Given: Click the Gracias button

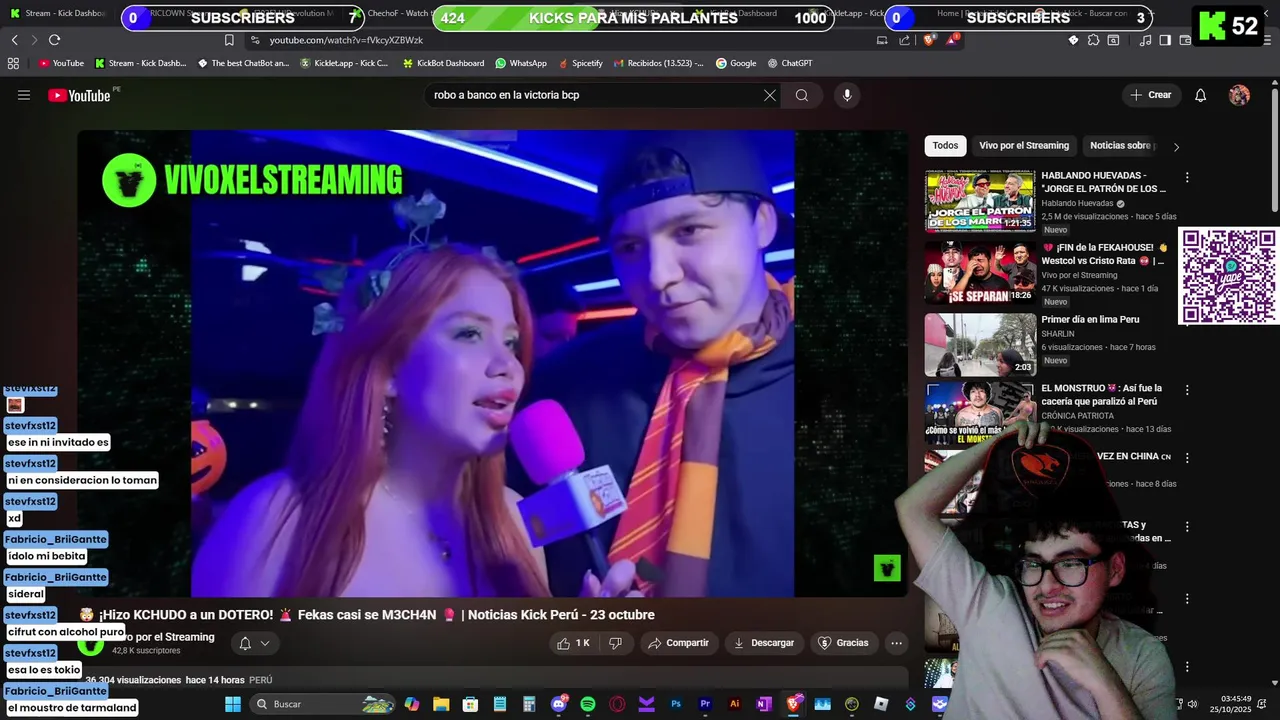Looking at the screenshot, I should pyautogui.click(x=843, y=643).
